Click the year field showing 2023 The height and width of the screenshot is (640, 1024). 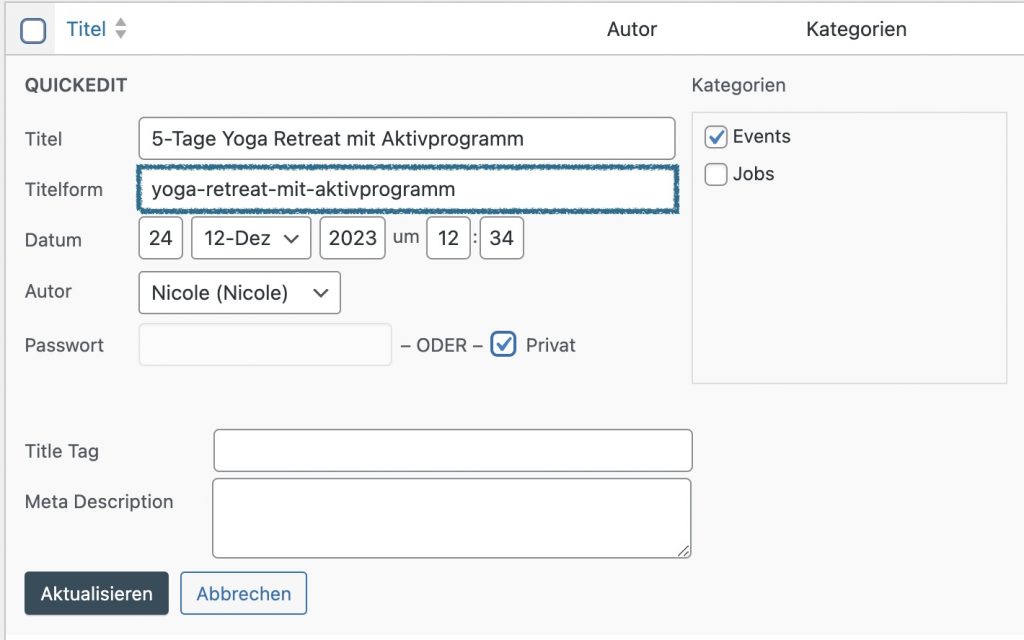tap(352, 239)
